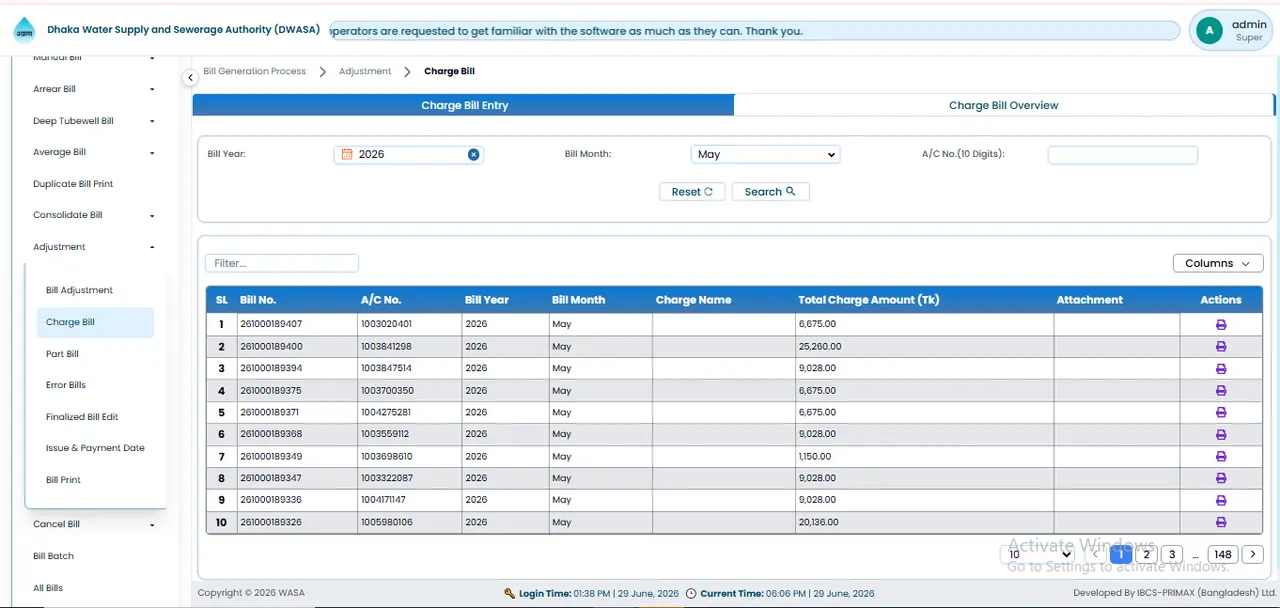
Task: Open Error Bills in the sidebar
Action: (66, 385)
